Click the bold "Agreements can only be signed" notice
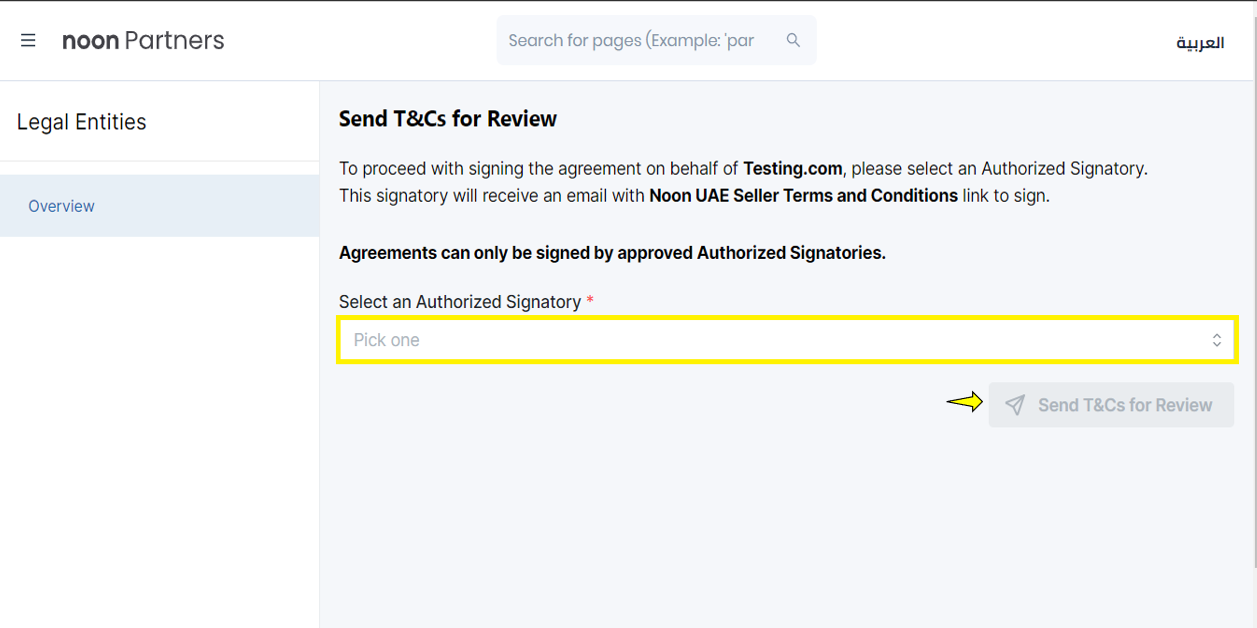This screenshot has height=628, width=1257. pyautogui.click(x=612, y=253)
